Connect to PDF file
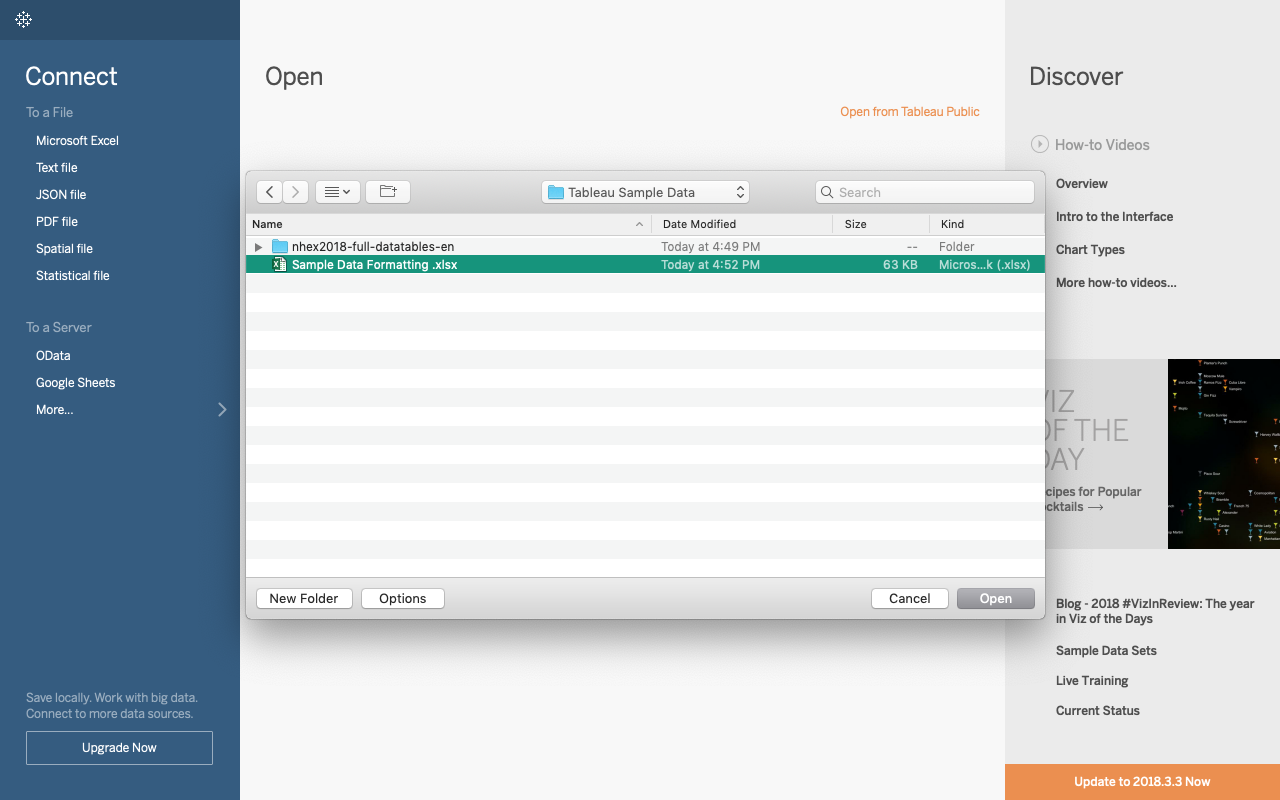This screenshot has height=800, width=1280. (57, 222)
